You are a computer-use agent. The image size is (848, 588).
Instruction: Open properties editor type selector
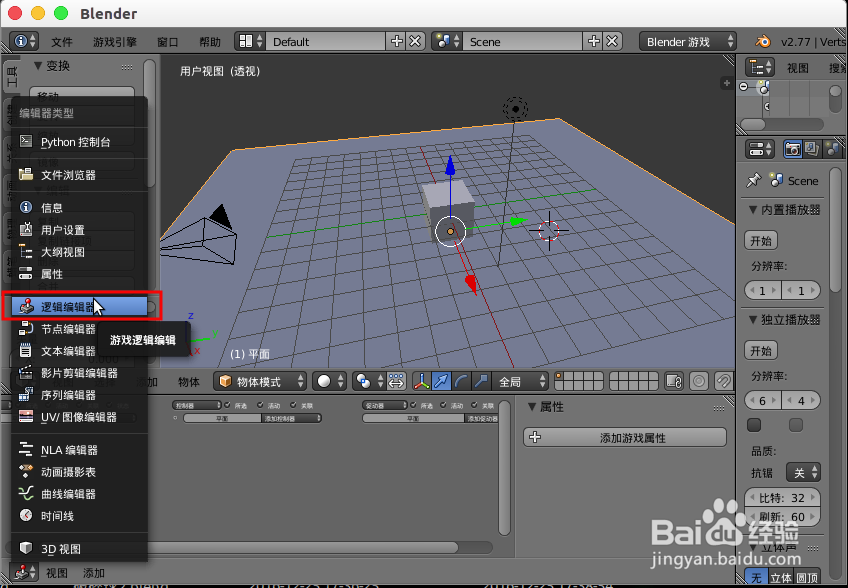760,149
